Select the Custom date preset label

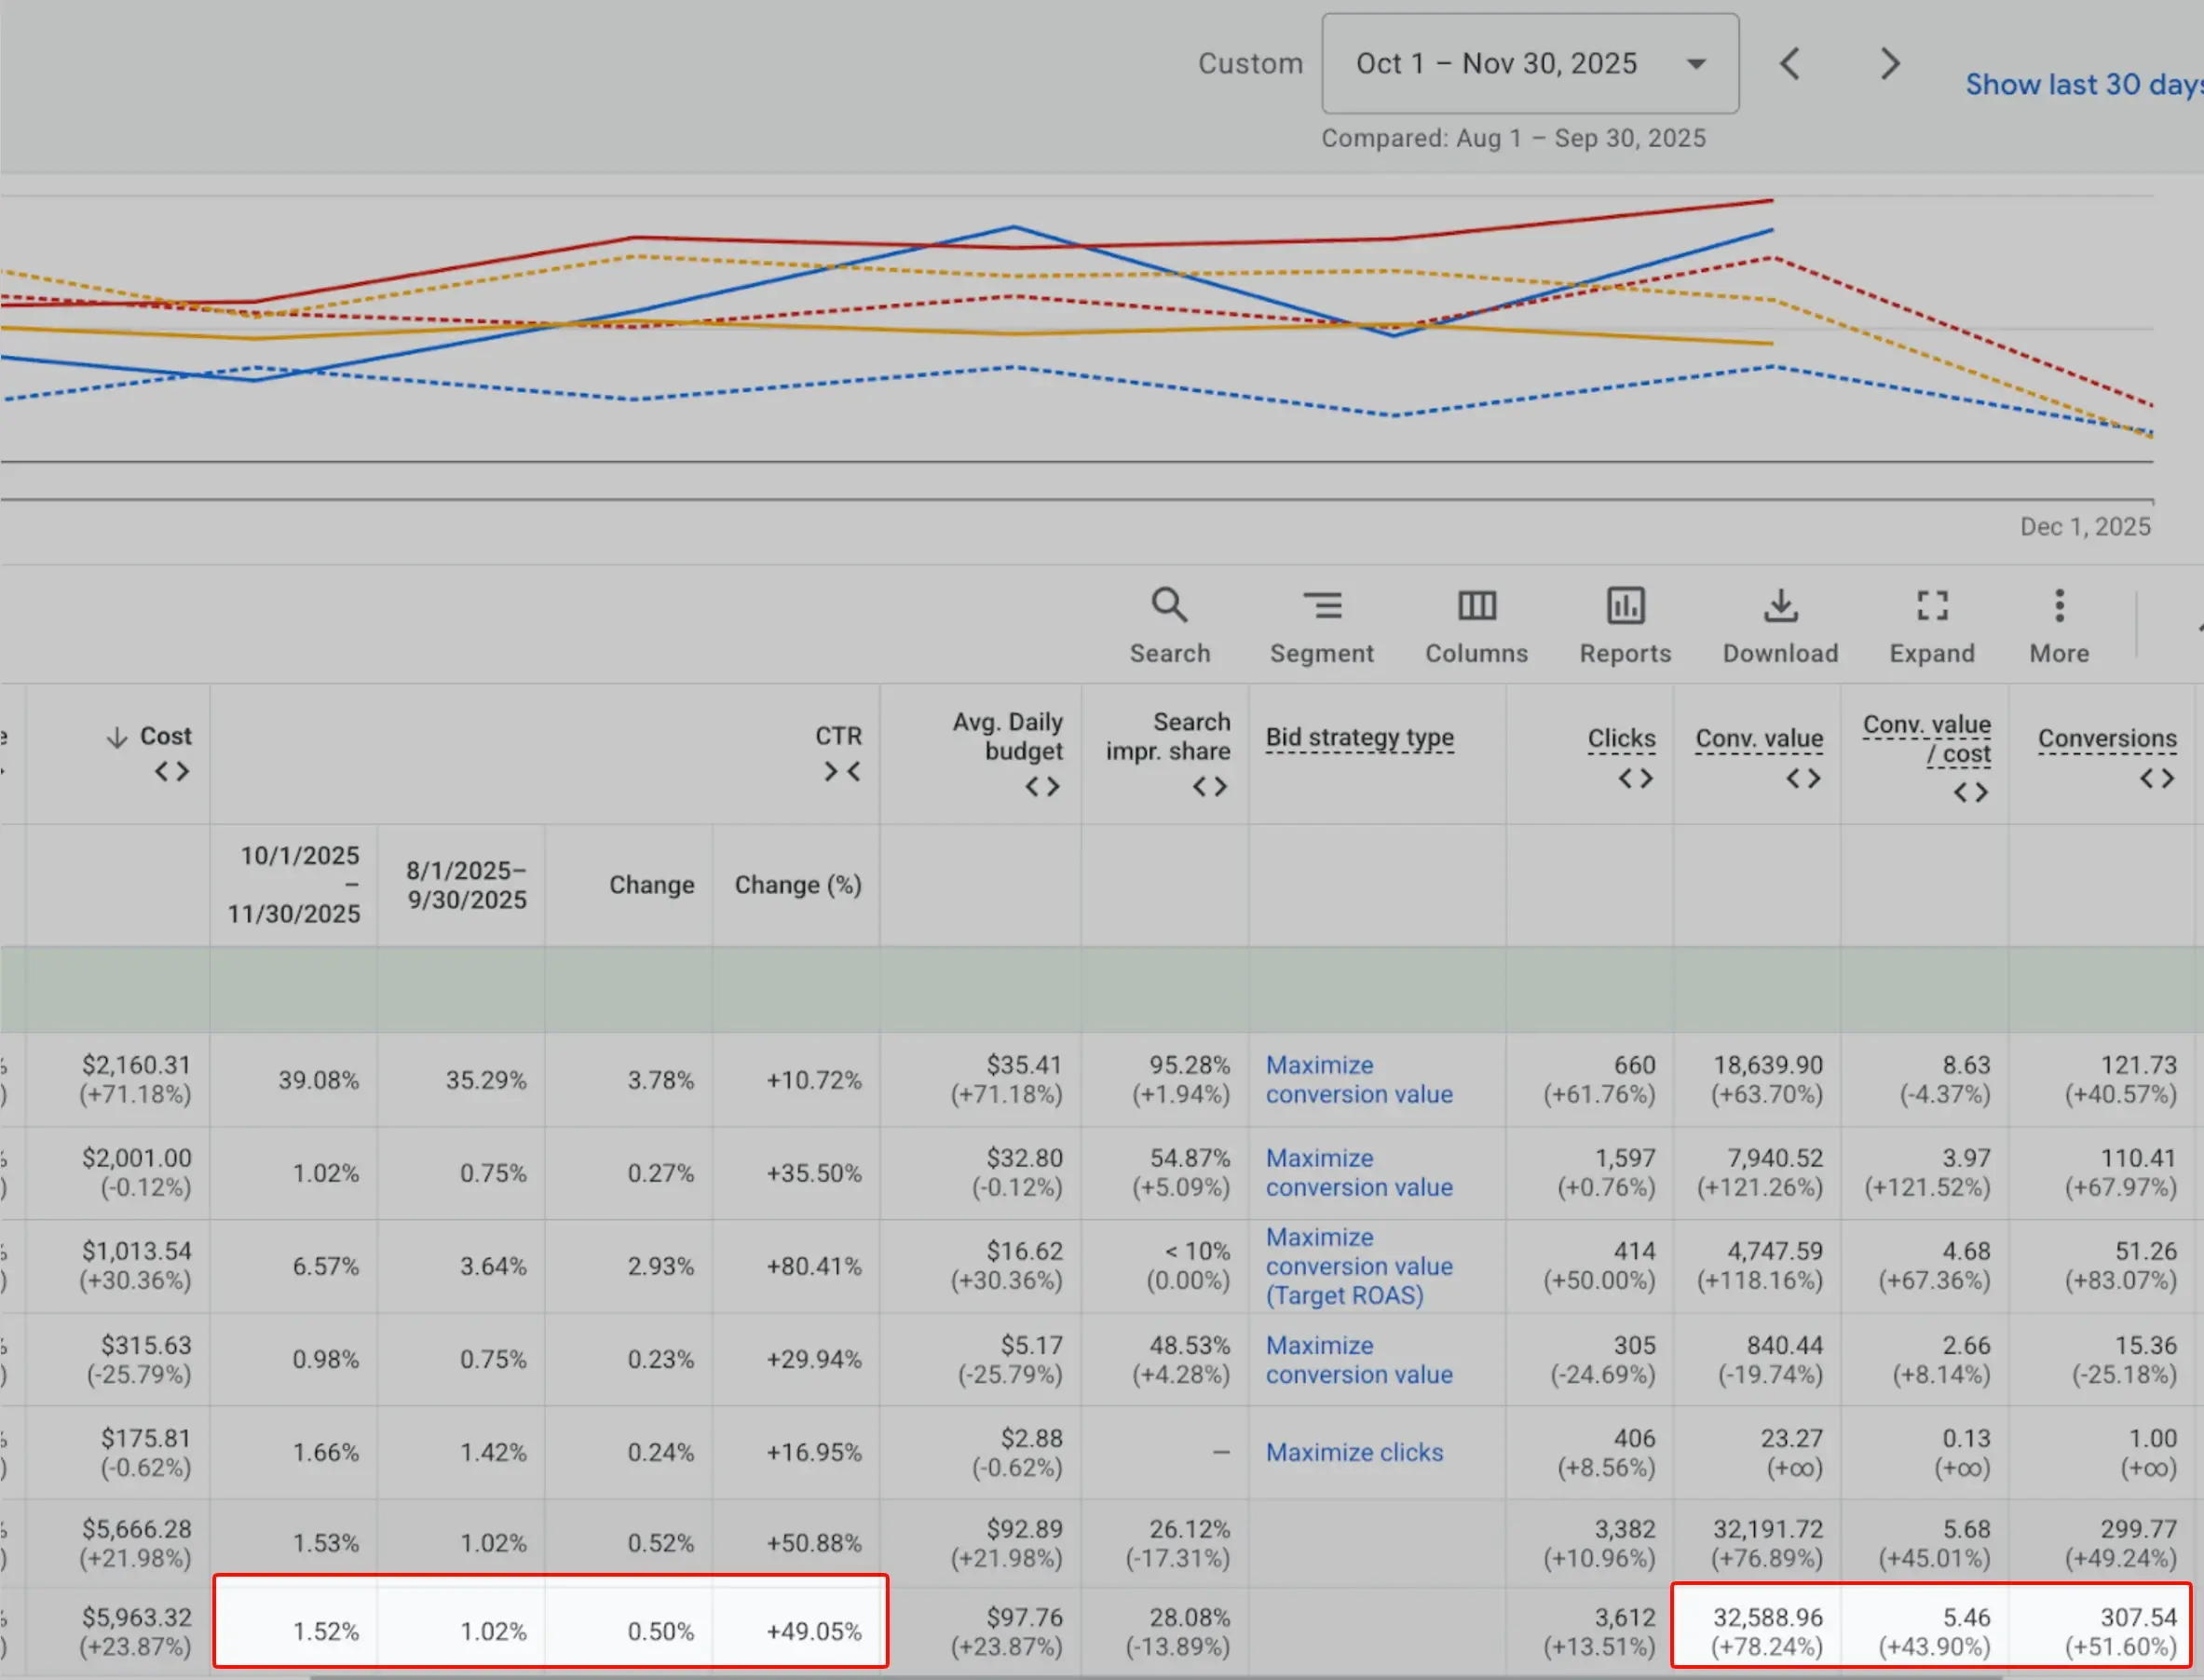pyautogui.click(x=1251, y=63)
